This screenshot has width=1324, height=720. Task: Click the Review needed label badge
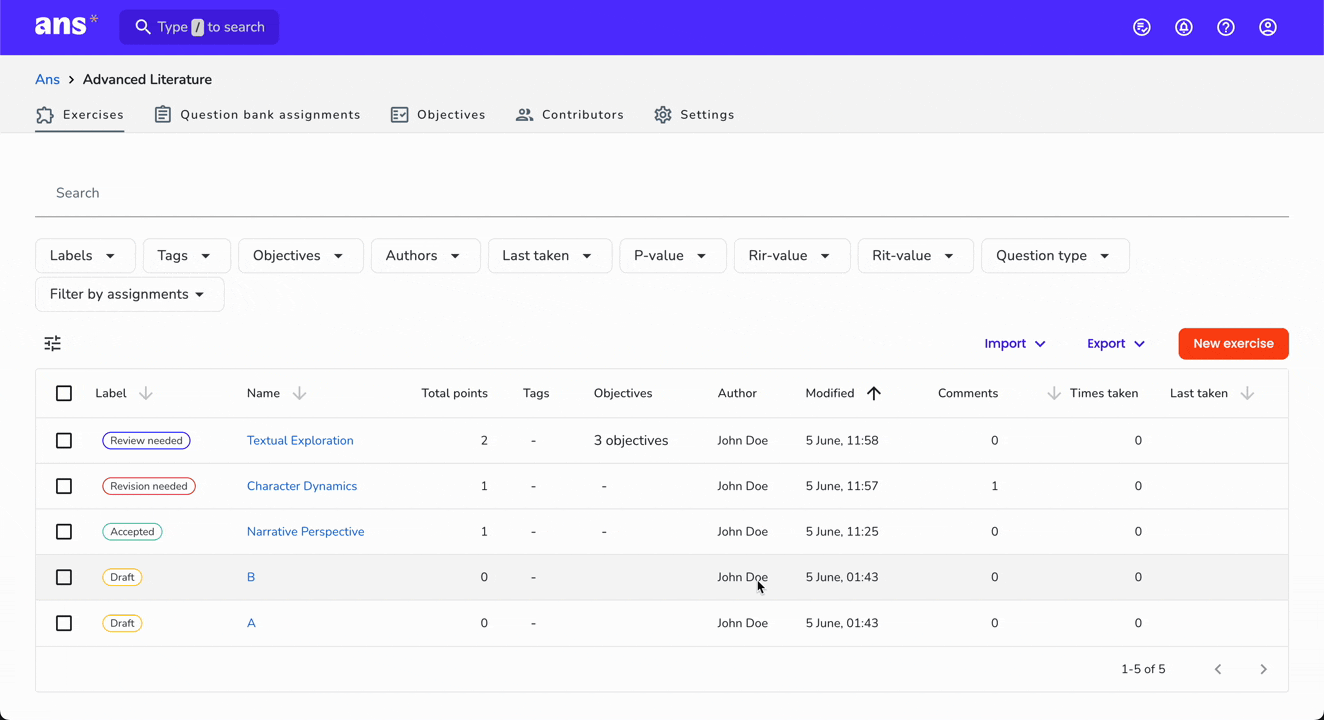tap(146, 440)
